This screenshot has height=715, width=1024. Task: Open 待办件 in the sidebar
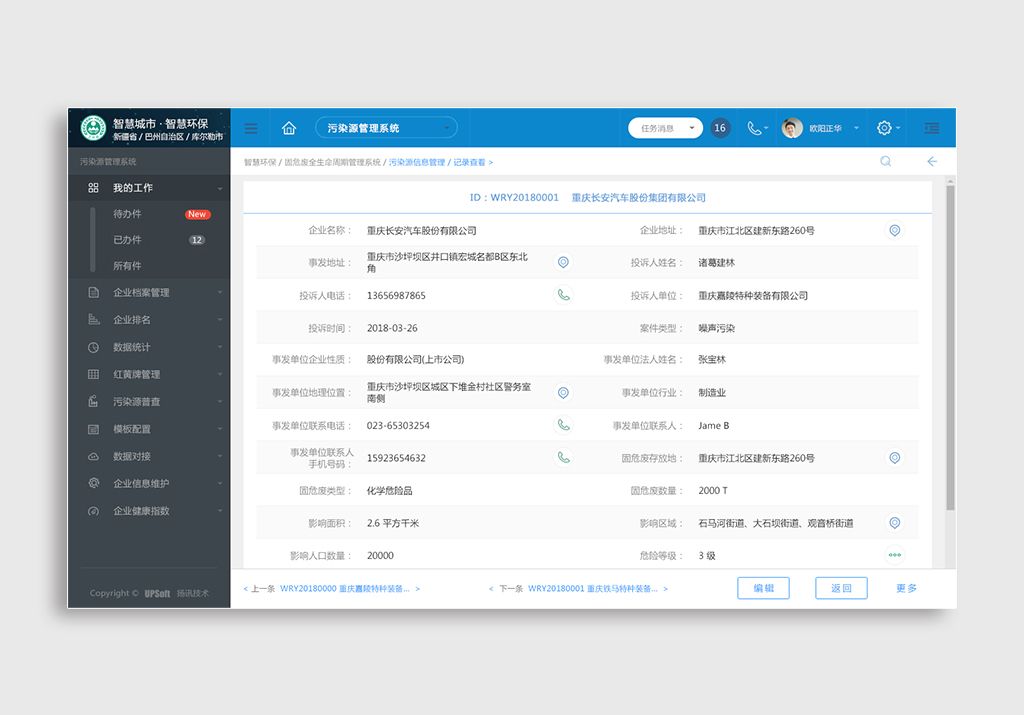tap(127, 214)
